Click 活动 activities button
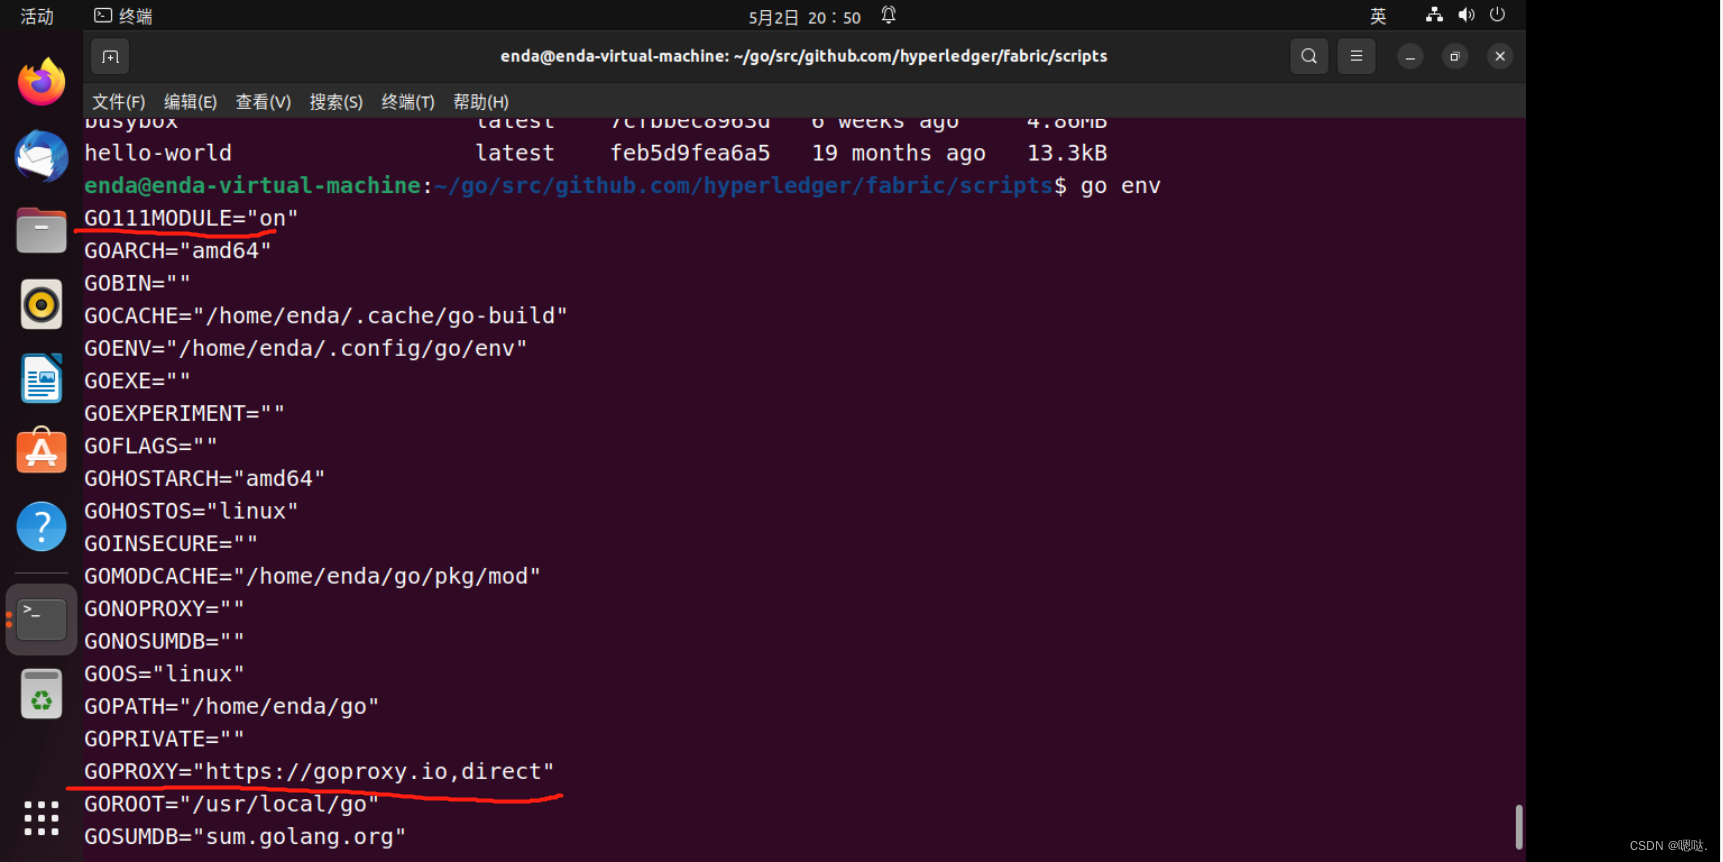The width and height of the screenshot is (1723, 862). tap(37, 16)
